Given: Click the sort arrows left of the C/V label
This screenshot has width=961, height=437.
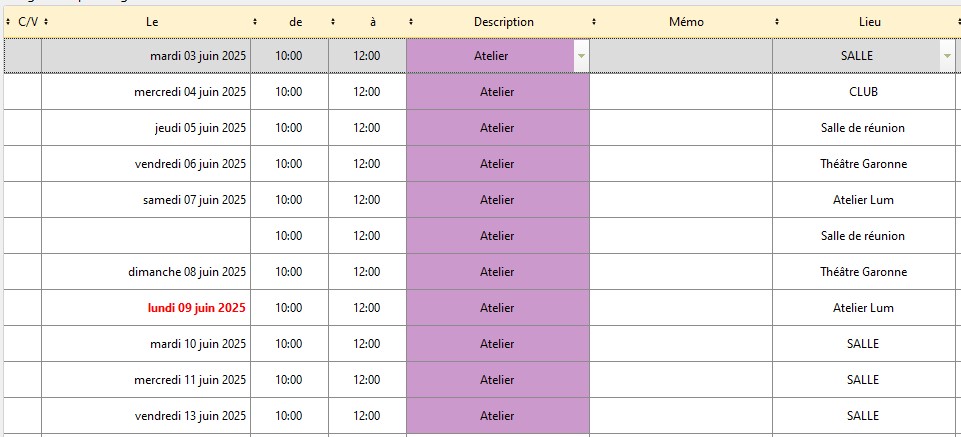Looking at the screenshot, I should click(9, 21).
